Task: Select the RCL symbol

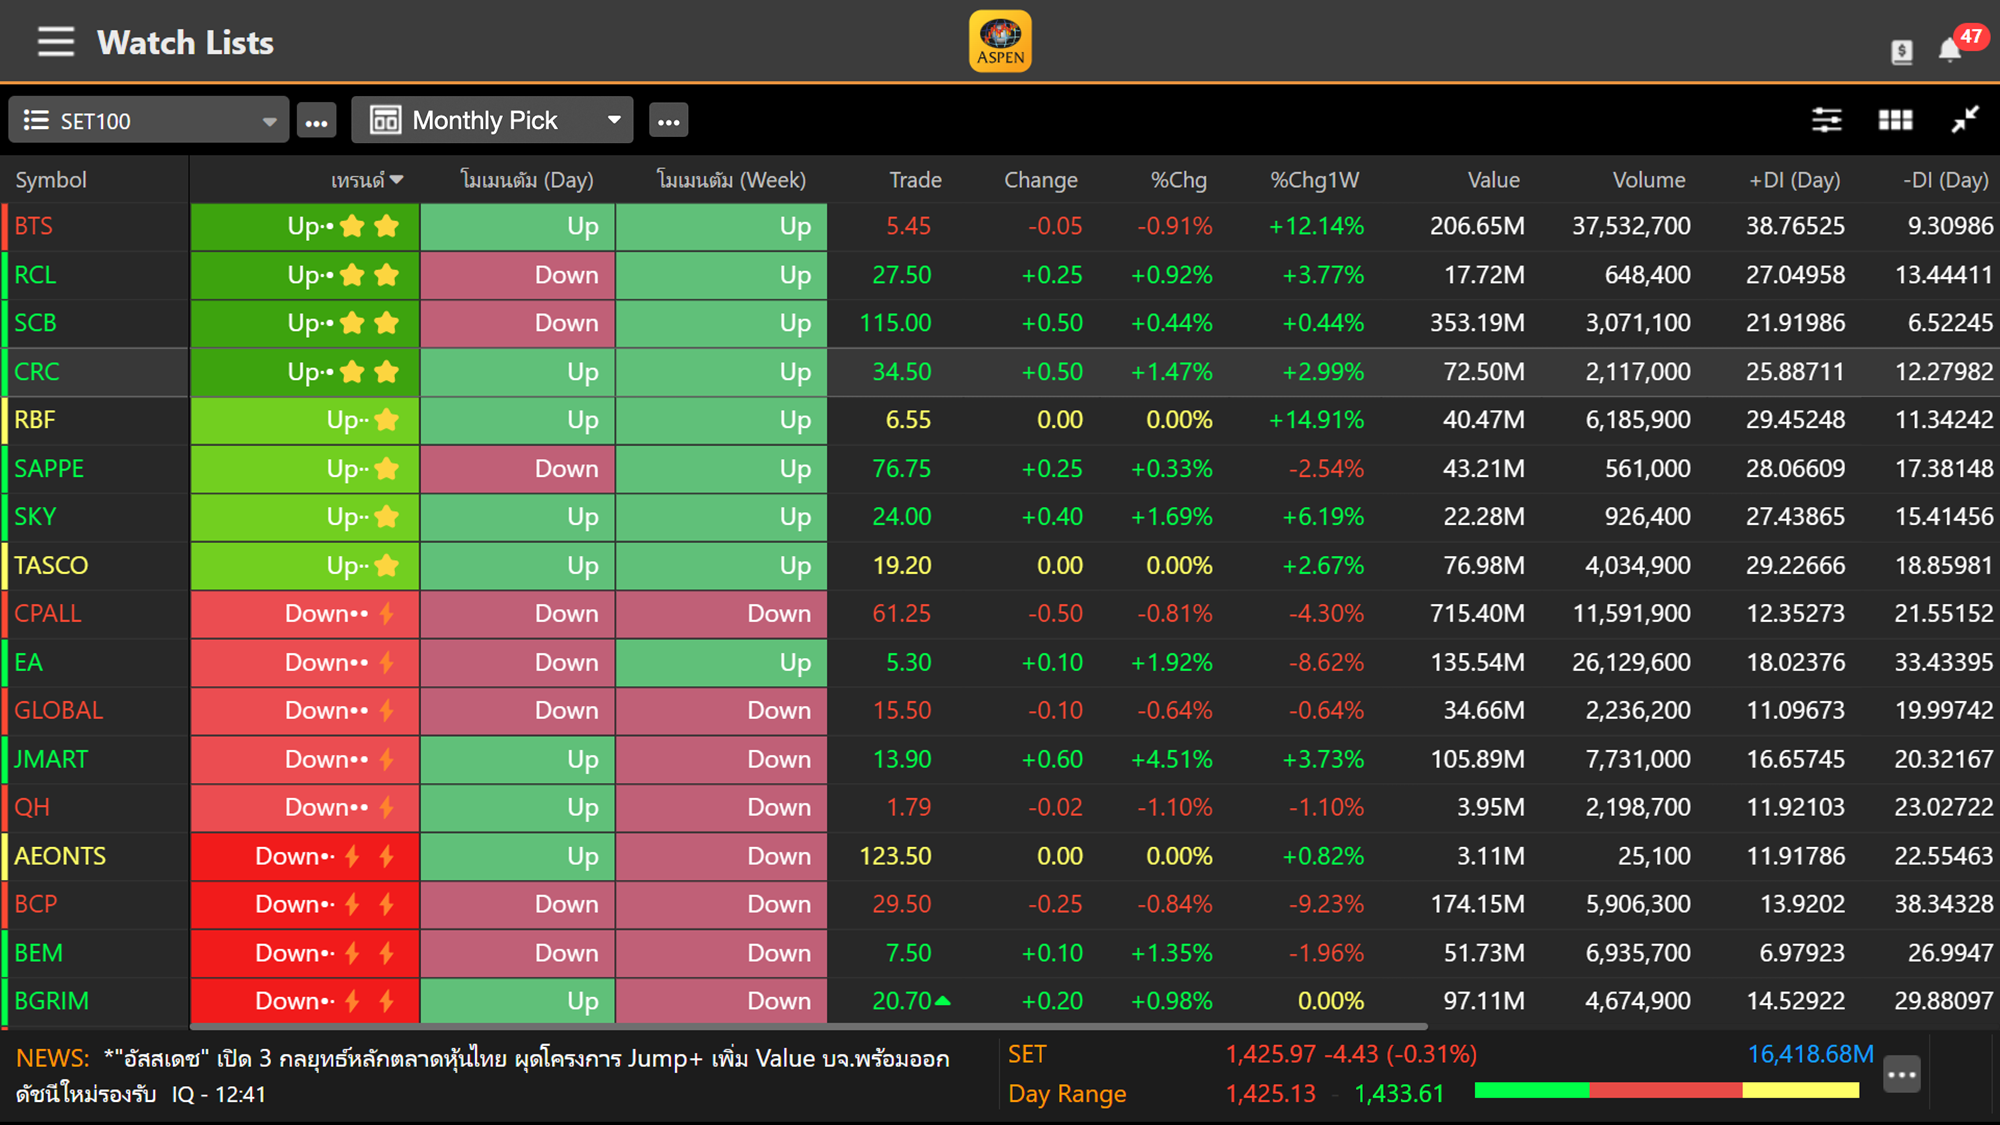Action: pos(35,274)
